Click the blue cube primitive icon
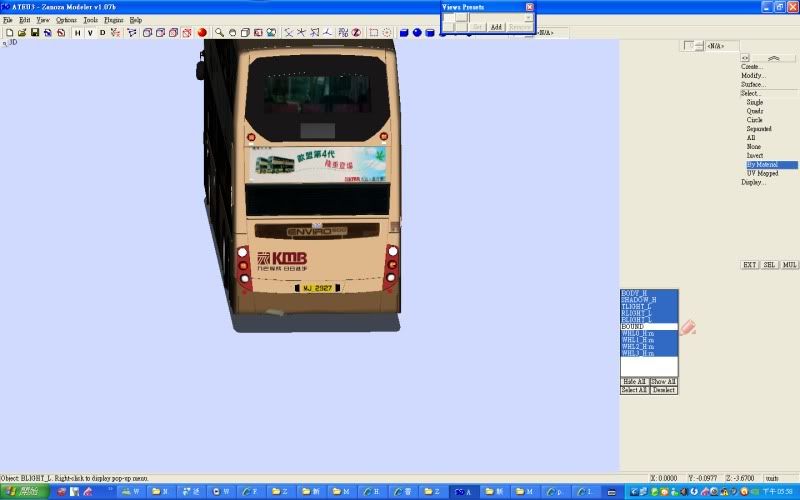This screenshot has width=800, height=500. coord(404,33)
